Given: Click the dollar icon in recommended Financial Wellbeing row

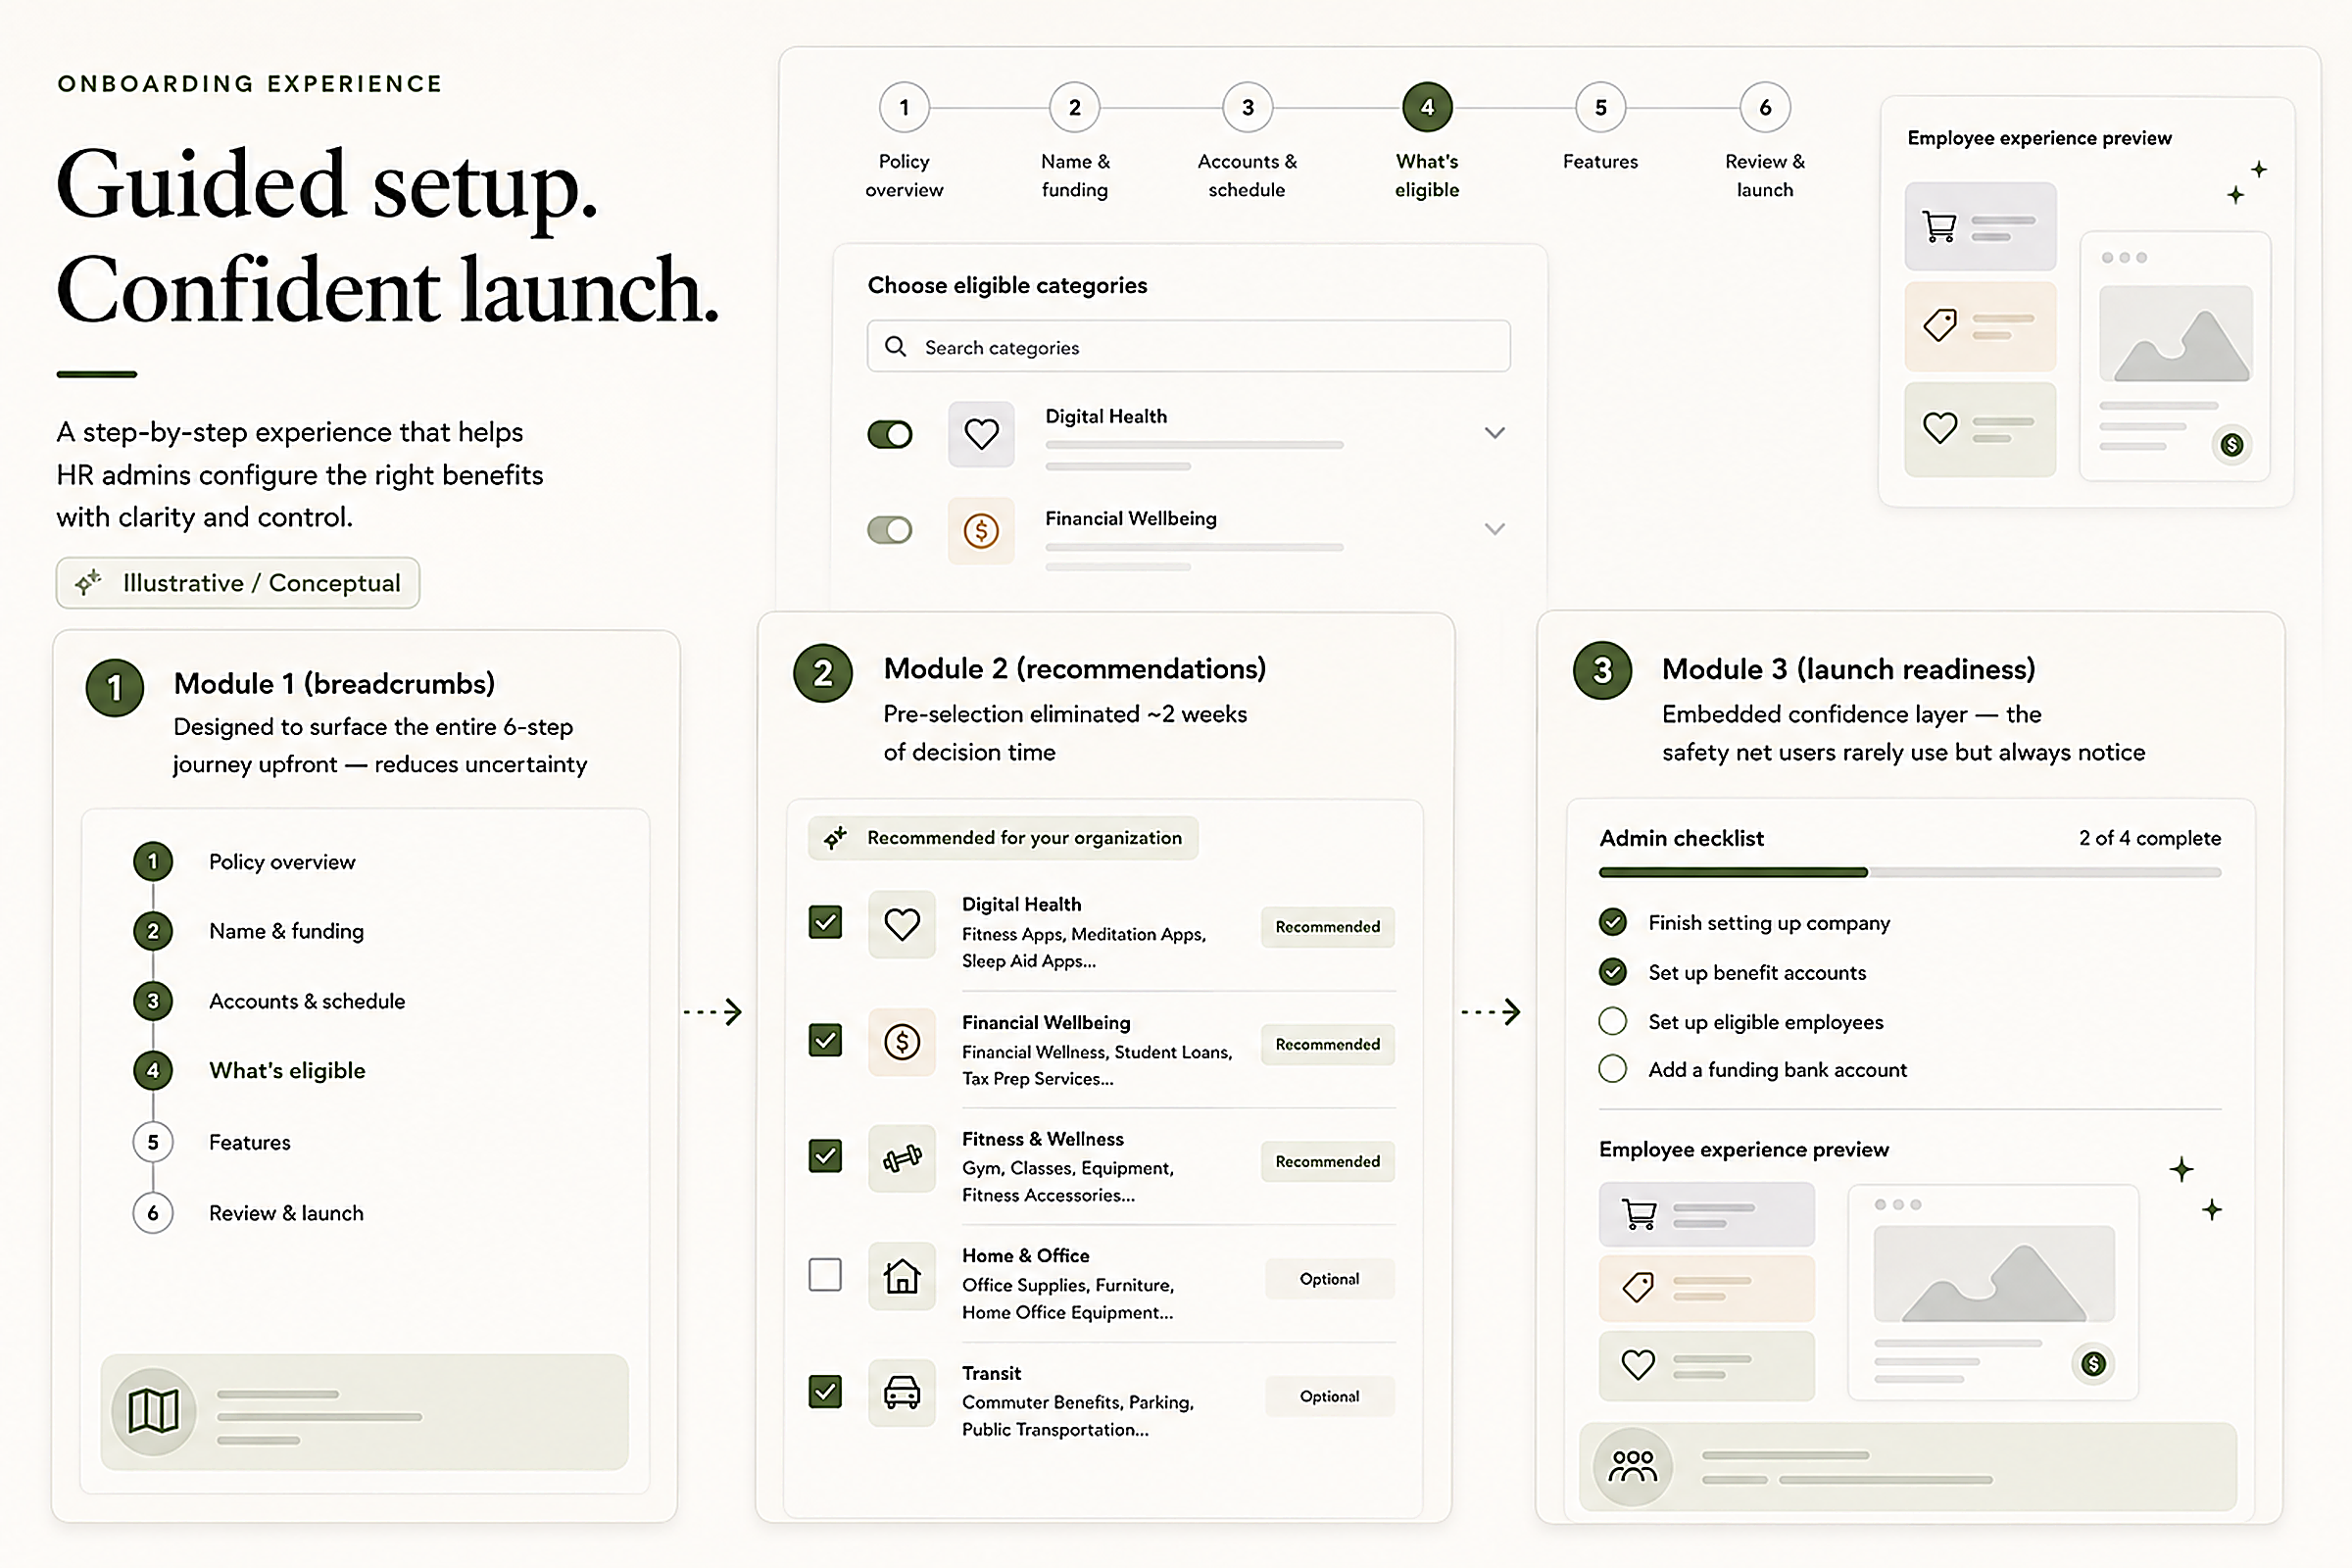Looking at the screenshot, I should (x=902, y=1042).
